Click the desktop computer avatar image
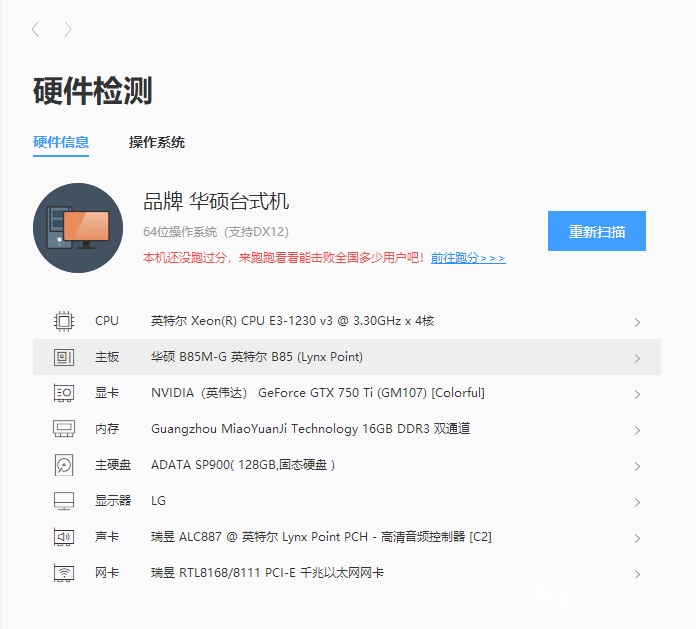 tap(78, 228)
